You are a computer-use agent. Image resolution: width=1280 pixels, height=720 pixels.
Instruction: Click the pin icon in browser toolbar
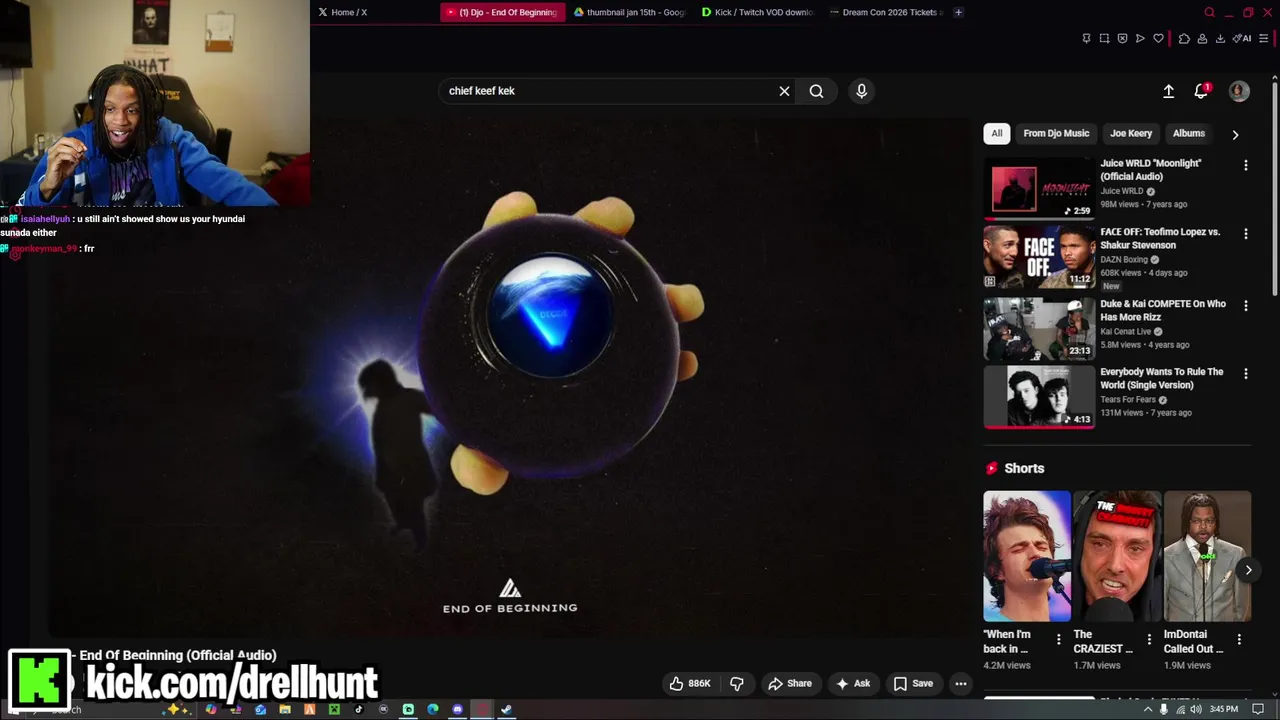tap(1086, 39)
